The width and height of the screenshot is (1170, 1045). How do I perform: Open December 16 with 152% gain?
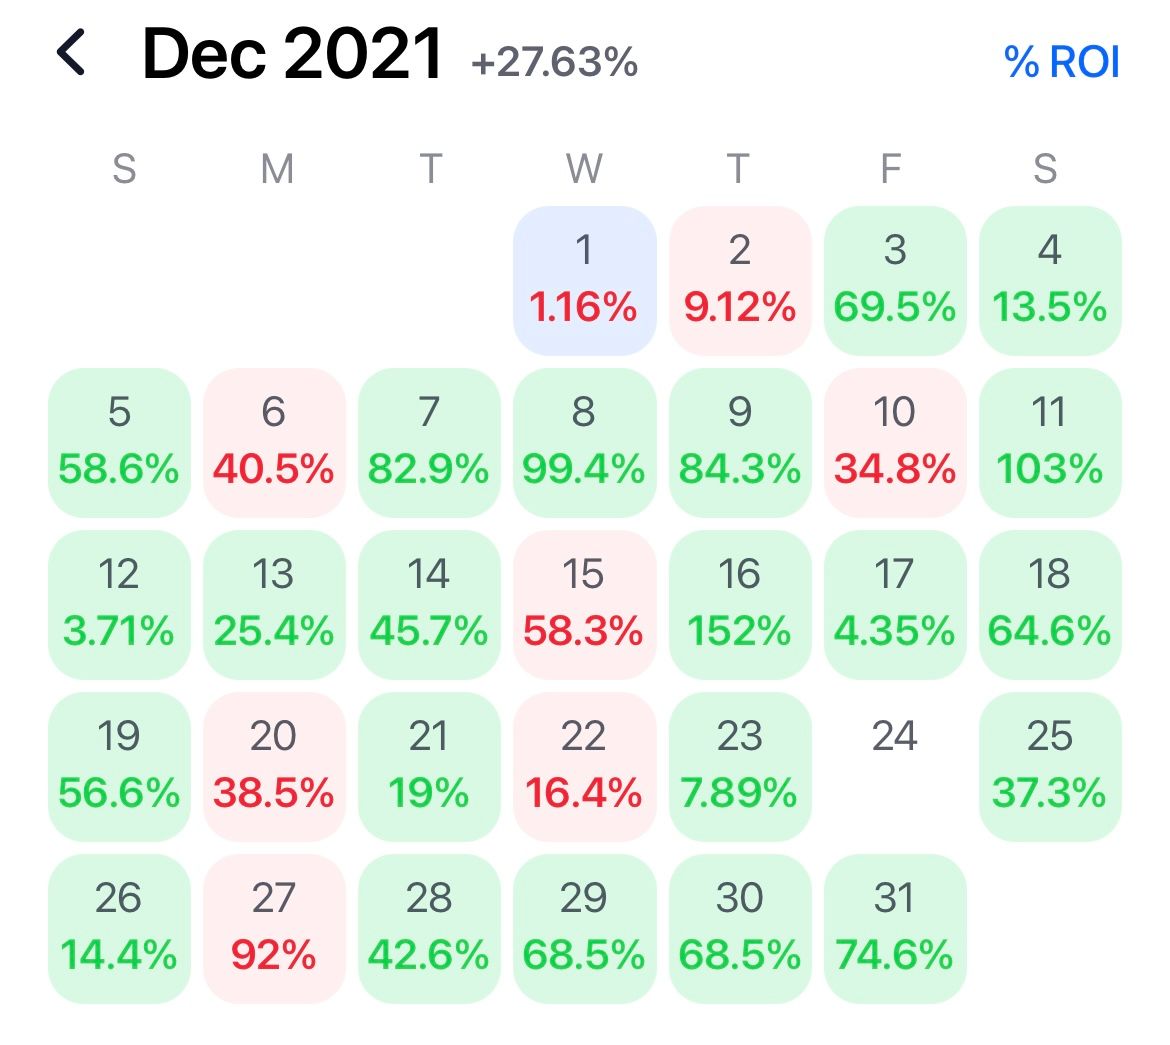pos(739,605)
